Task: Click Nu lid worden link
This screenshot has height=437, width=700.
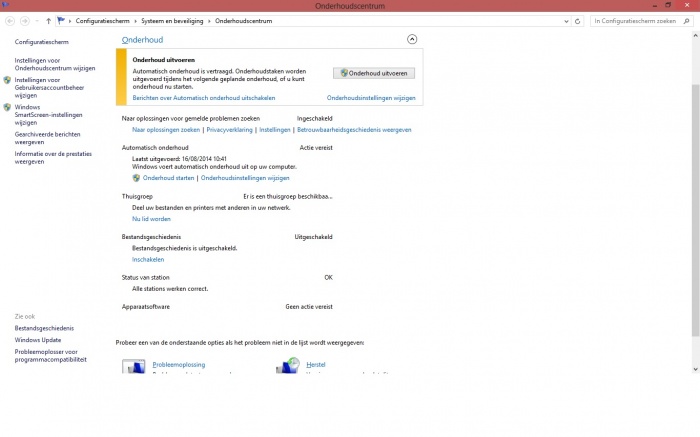Action: point(151,219)
